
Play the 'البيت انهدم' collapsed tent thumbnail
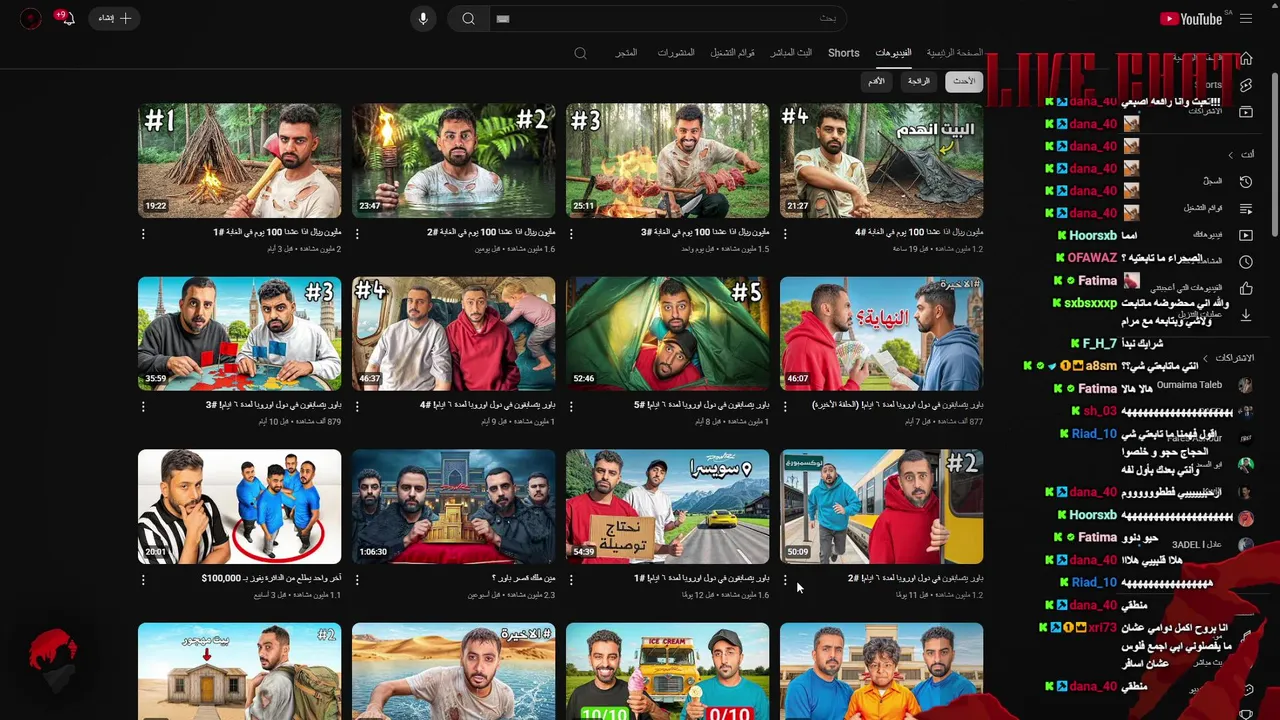click(882, 161)
